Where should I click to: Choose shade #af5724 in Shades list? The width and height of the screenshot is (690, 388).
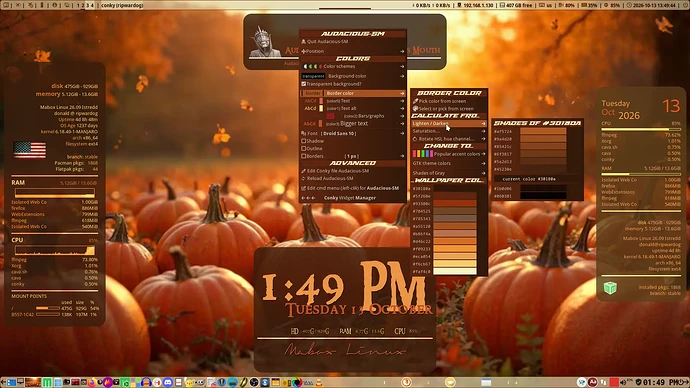tap(543, 131)
